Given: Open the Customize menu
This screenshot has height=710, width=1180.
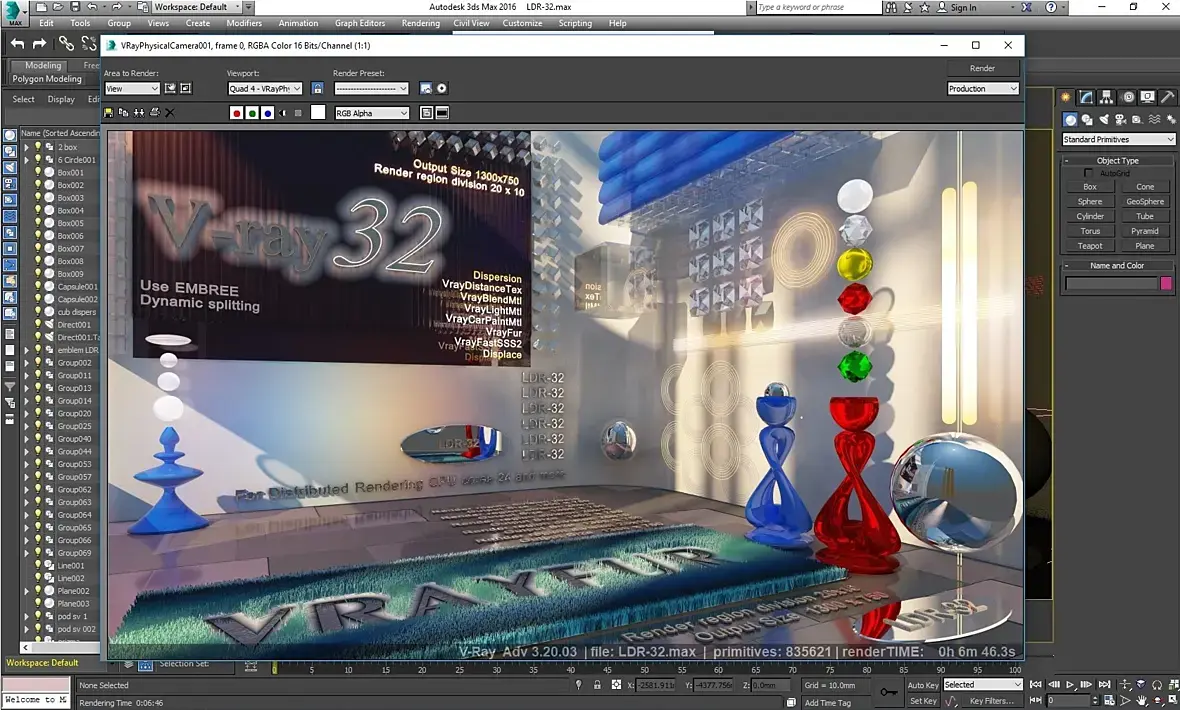Looking at the screenshot, I should coord(522,23).
